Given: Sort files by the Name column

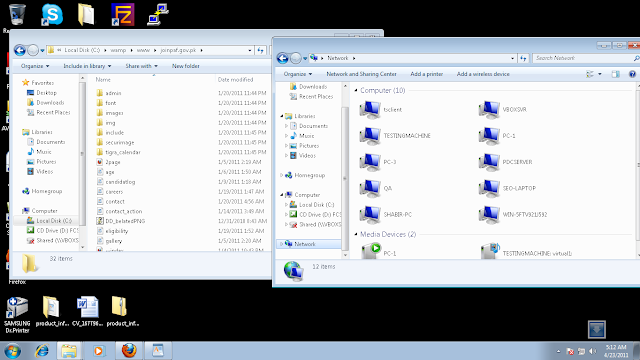Looking at the screenshot, I should (103, 80).
